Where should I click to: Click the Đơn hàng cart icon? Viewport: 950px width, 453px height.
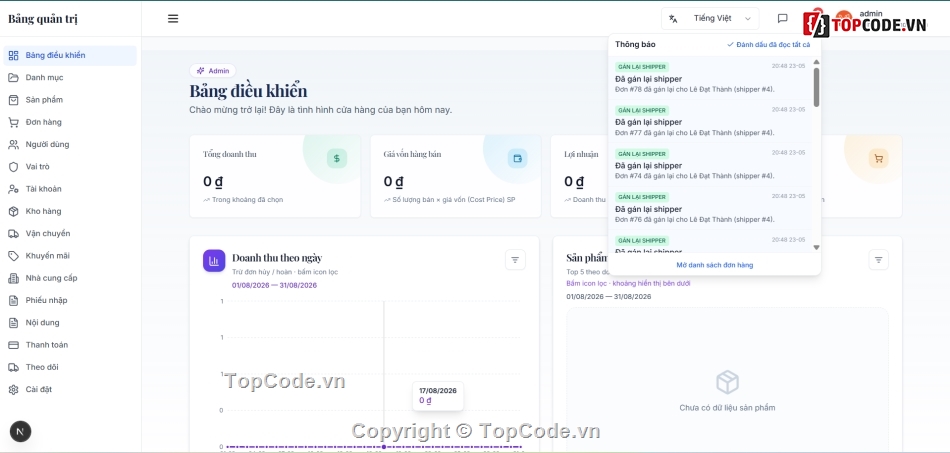[13, 122]
